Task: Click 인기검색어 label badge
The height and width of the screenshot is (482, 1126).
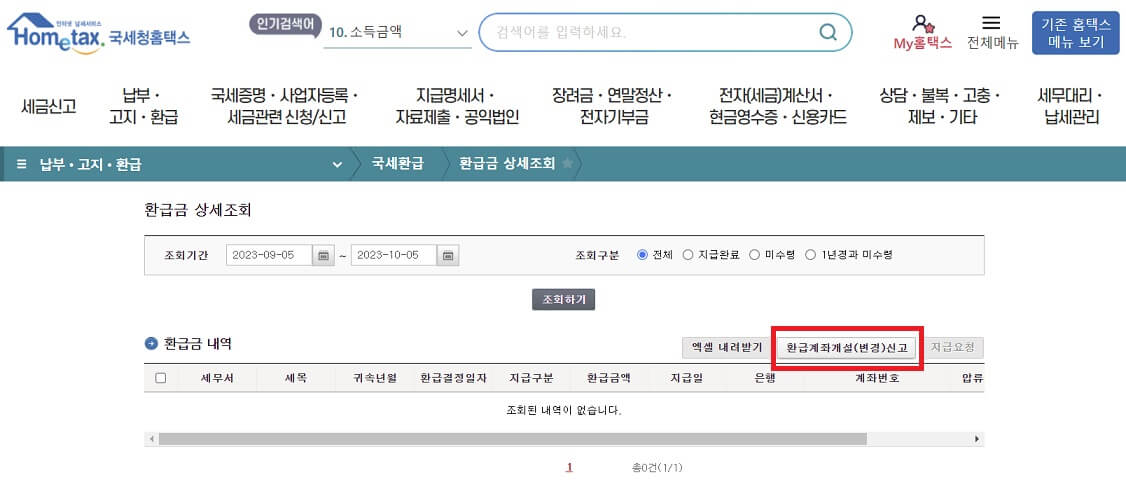Action: (x=286, y=25)
